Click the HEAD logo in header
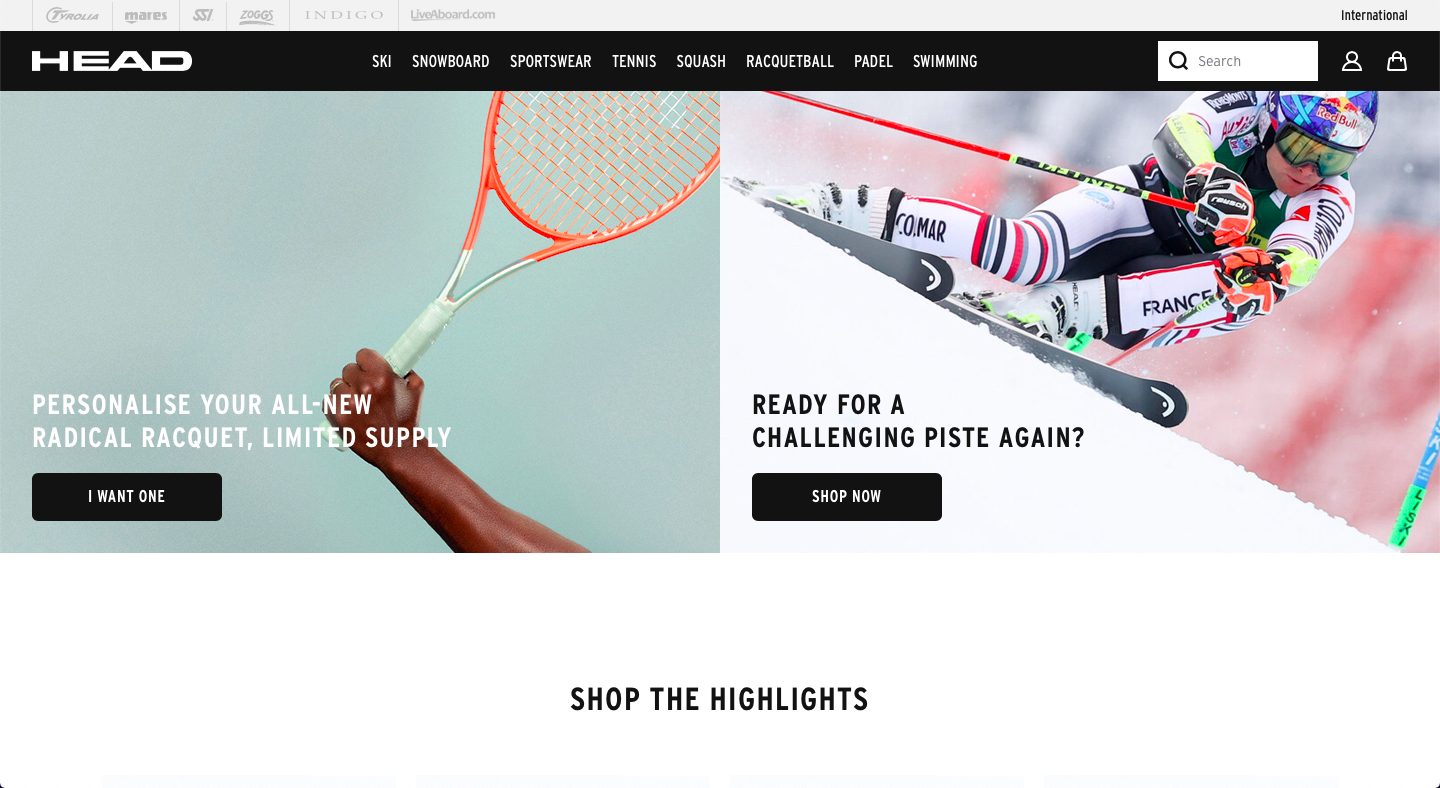 click(112, 61)
